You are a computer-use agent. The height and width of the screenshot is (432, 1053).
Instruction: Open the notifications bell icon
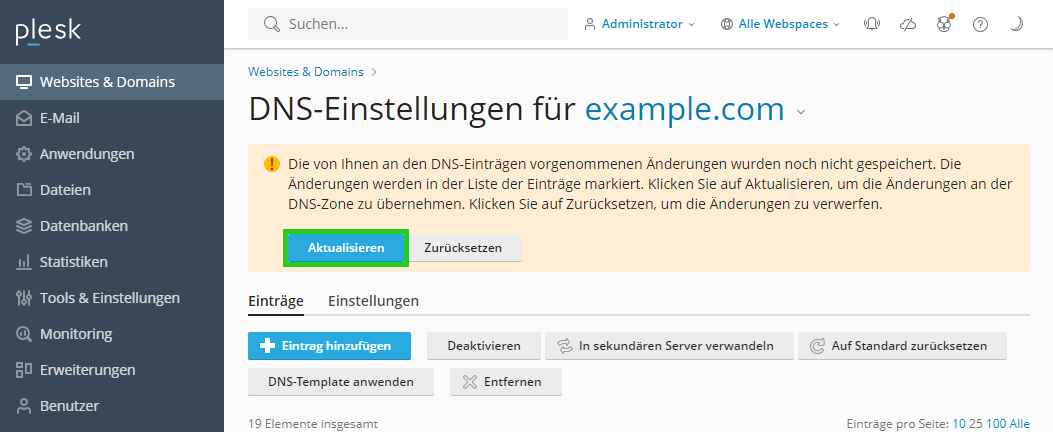(x=872, y=24)
